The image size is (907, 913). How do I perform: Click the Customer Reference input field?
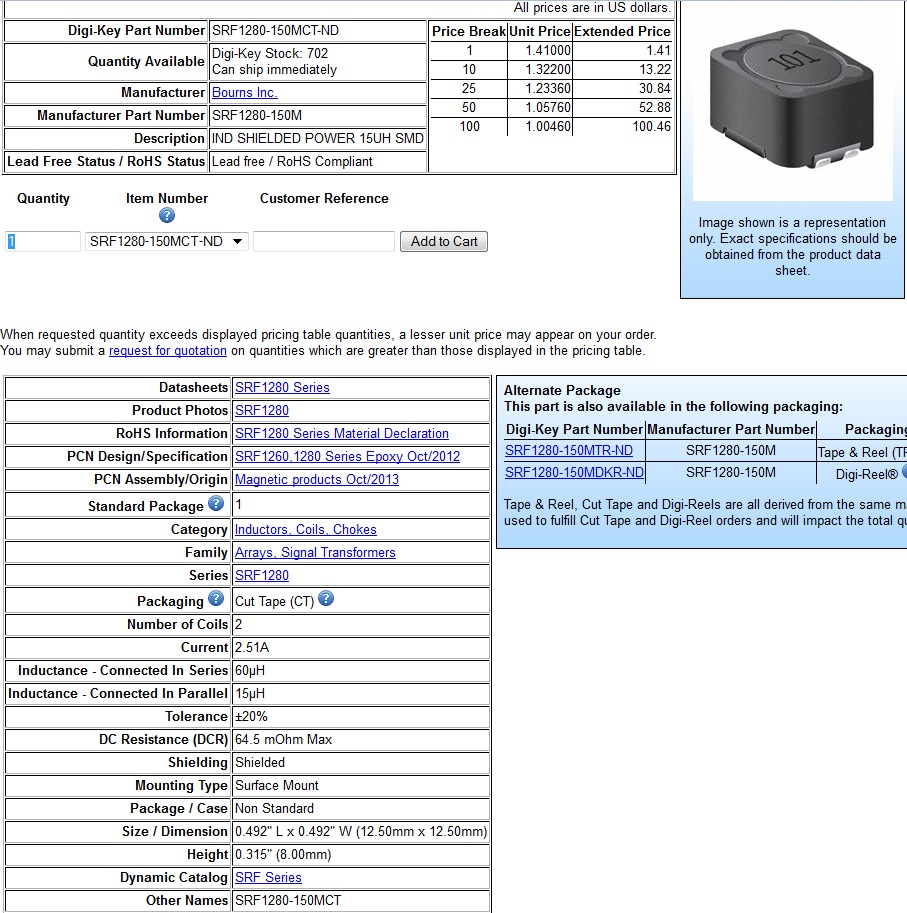tap(324, 241)
